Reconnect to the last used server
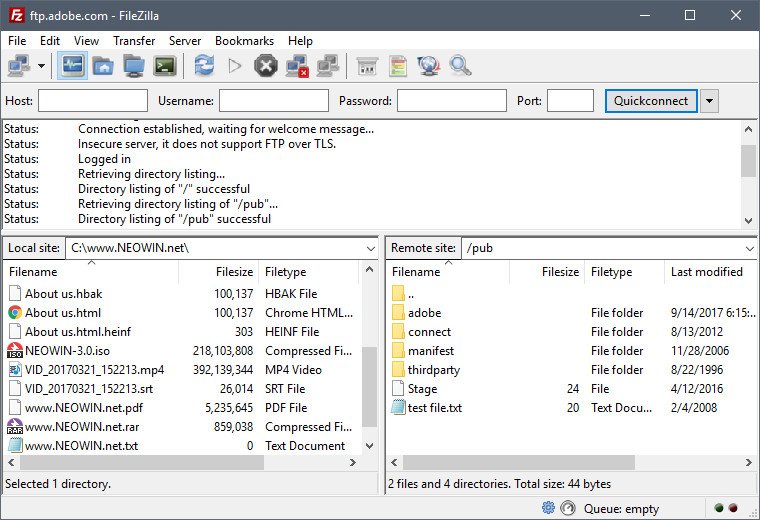760x520 pixels. click(x=327, y=66)
